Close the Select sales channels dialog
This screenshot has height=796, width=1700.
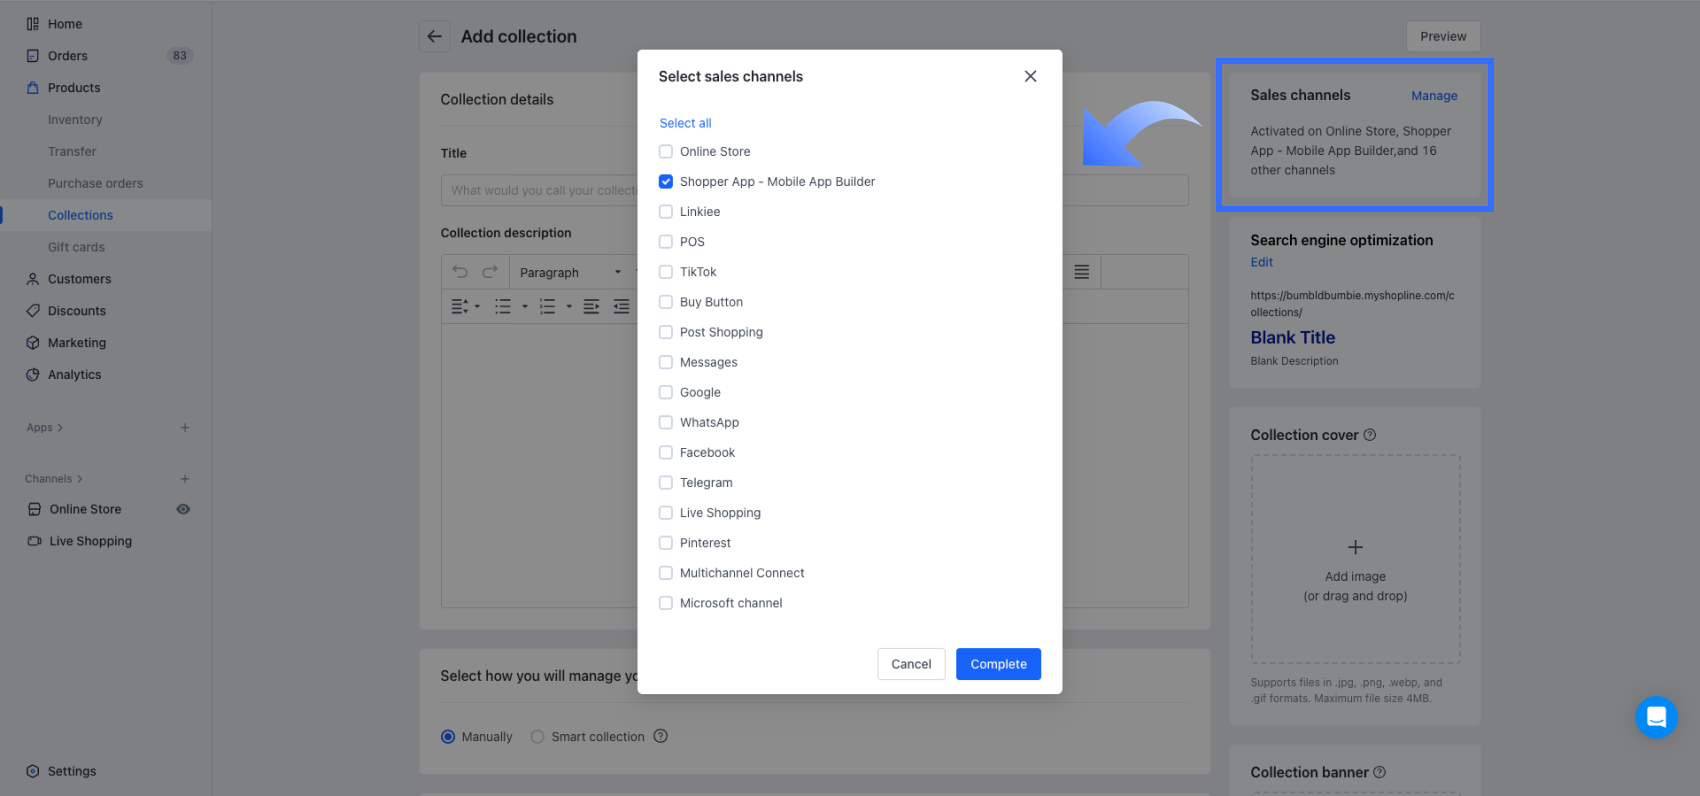coord(1030,76)
